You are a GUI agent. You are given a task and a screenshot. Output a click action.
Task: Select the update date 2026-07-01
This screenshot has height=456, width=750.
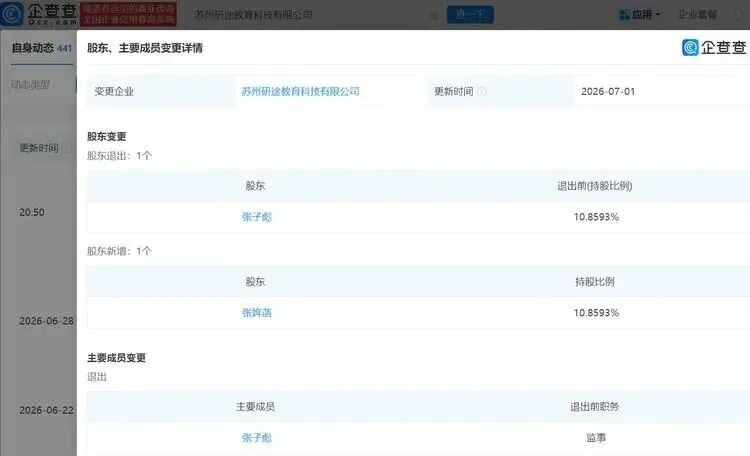pyautogui.click(x=608, y=91)
